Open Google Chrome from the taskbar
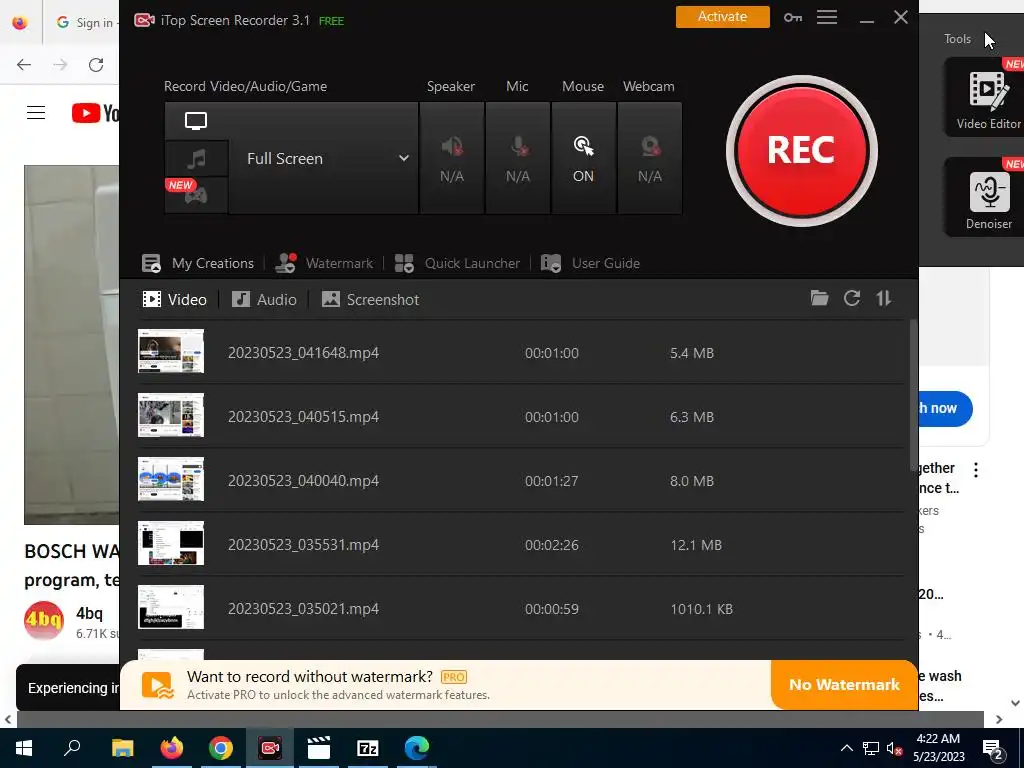This screenshot has height=768, width=1024. [221, 748]
